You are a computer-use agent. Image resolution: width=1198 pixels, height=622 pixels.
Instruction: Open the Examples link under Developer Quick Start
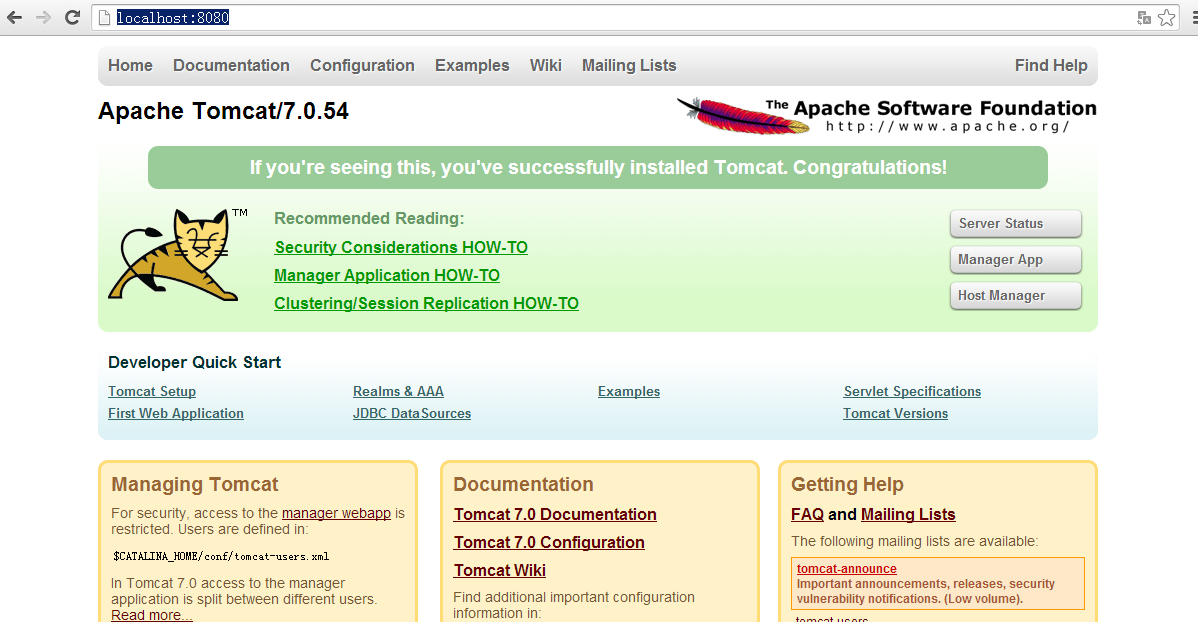(x=629, y=391)
